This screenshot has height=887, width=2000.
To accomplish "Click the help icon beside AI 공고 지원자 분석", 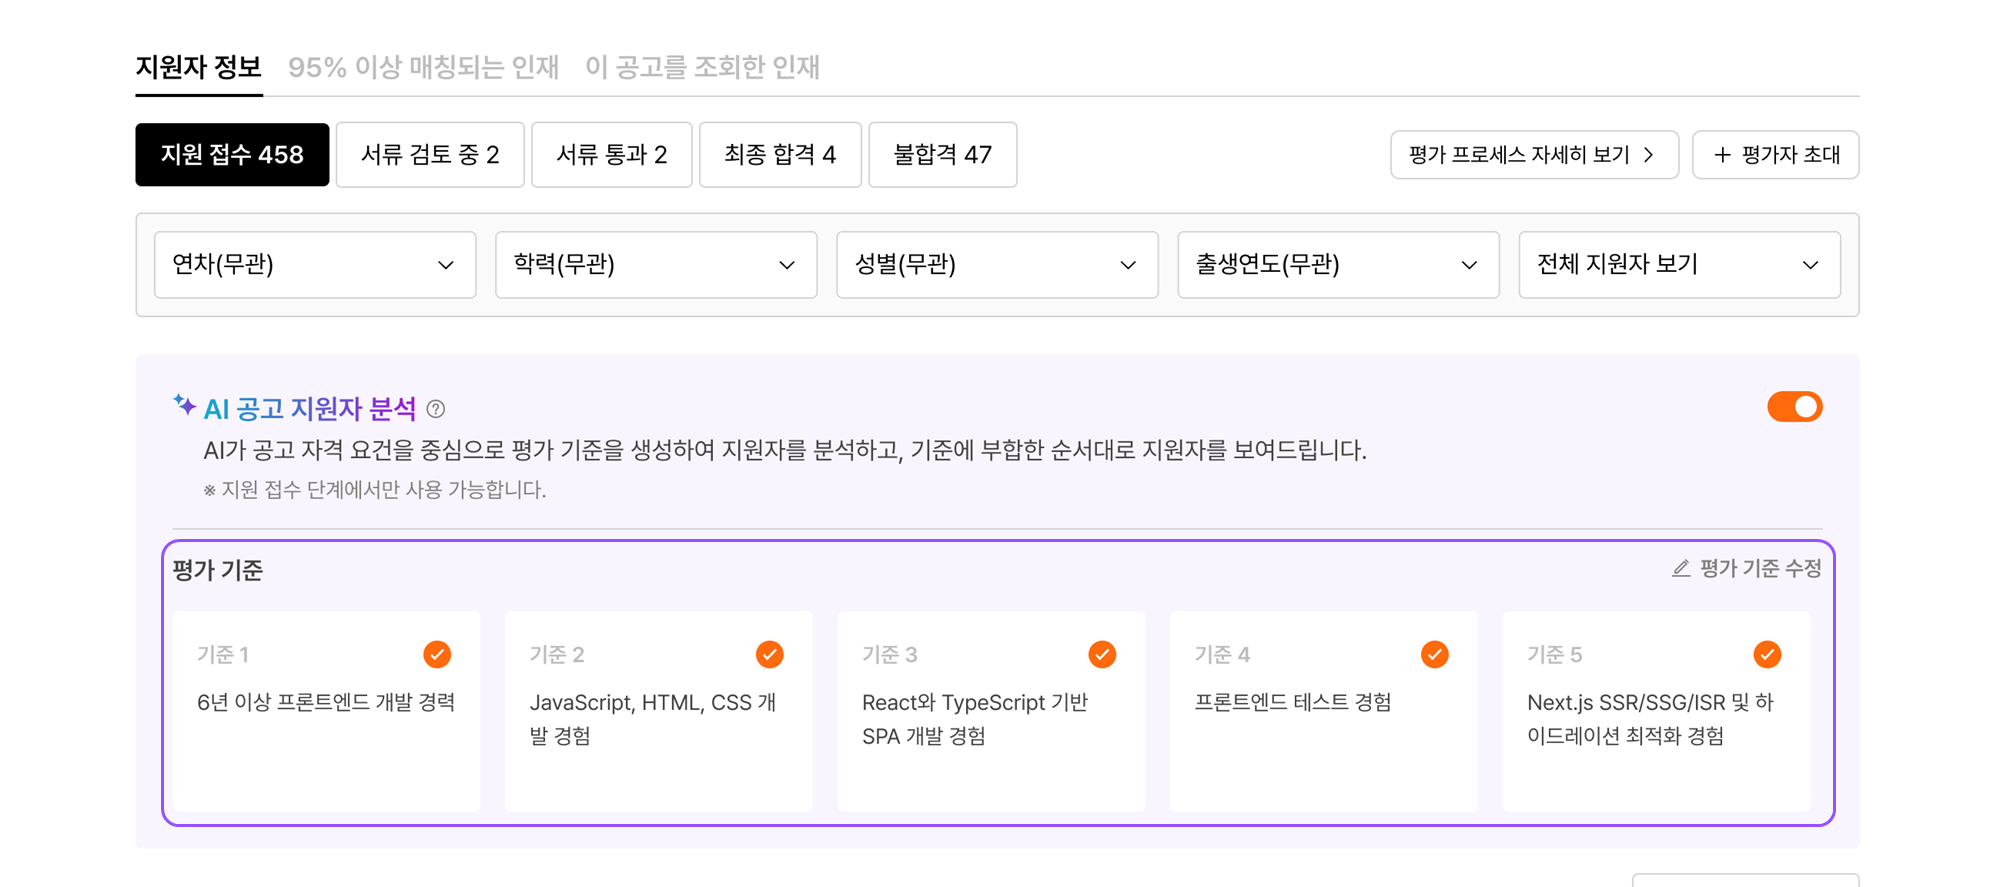I will pos(436,409).
